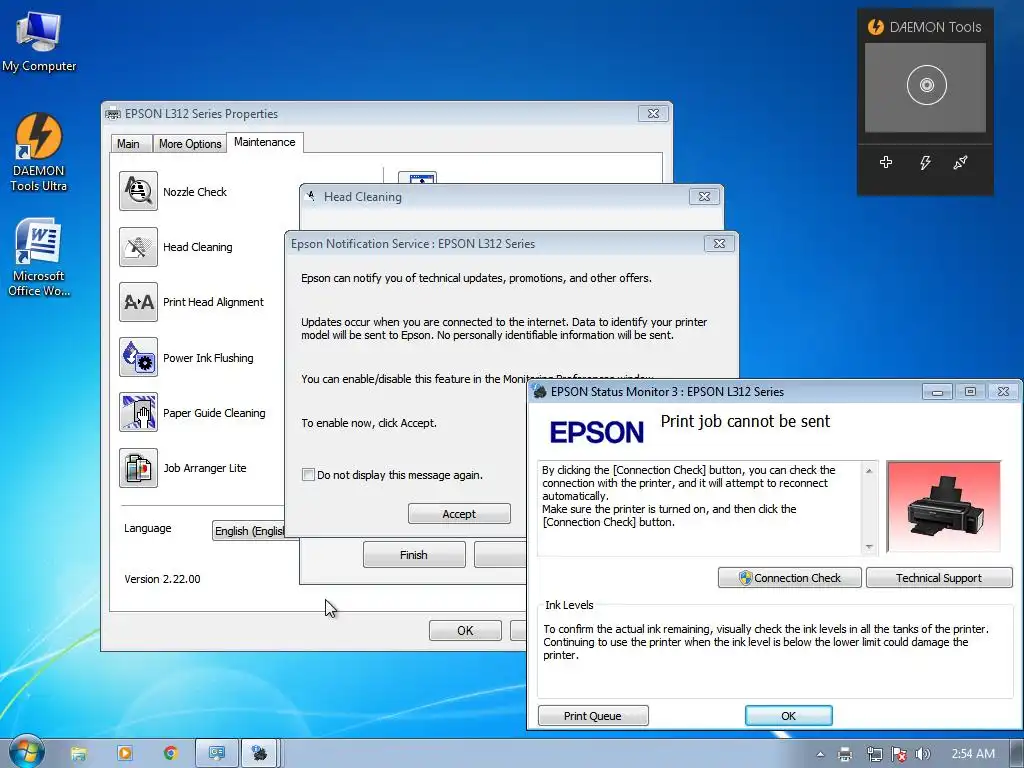
Task: Click the Version 2.22.00 text
Action: click(x=163, y=579)
